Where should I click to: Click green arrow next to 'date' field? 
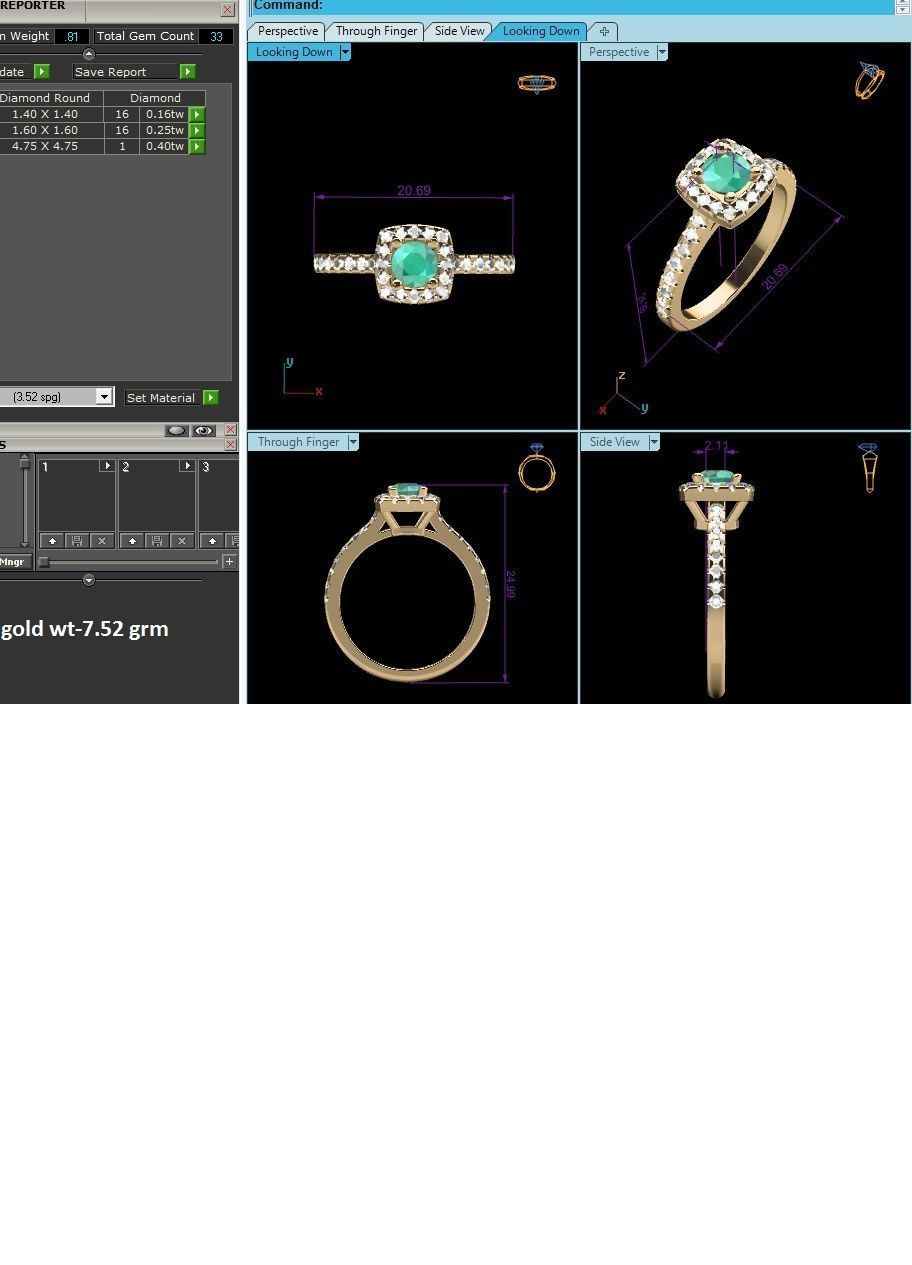pos(42,72)
